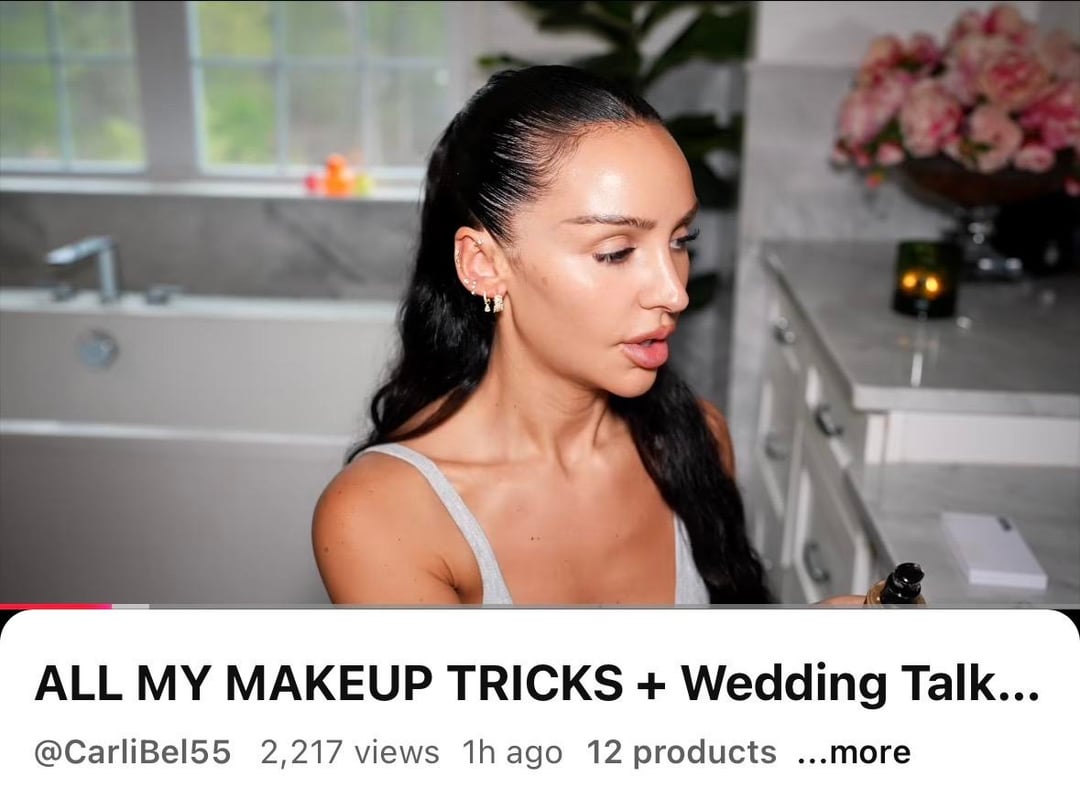Click the "2,217 views" count
Viewport: 1080px width, 809px height.
(x=350, y=752)
